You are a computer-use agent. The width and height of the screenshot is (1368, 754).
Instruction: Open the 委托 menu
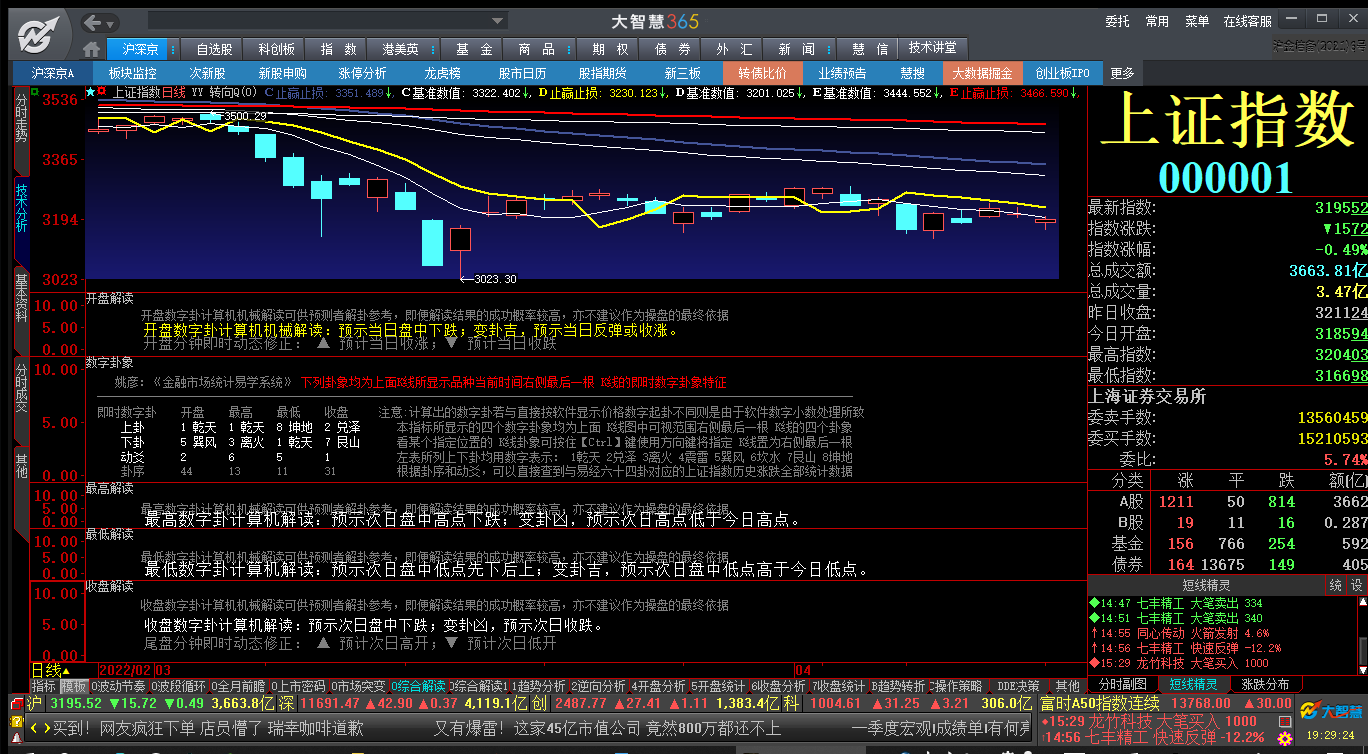(x=1117, y=21)
